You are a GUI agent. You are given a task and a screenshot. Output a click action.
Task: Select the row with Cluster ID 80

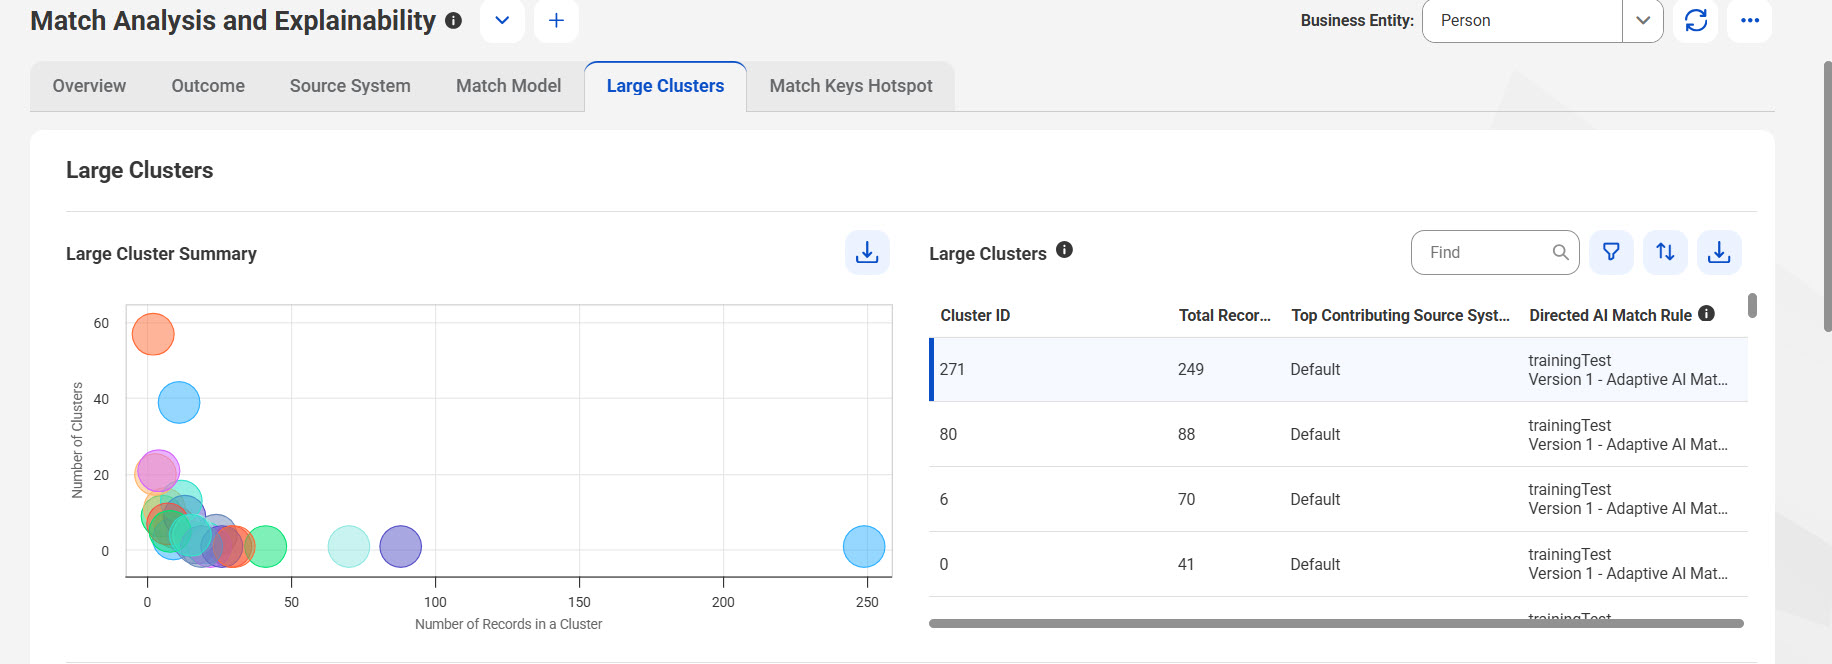(1338, 434)
